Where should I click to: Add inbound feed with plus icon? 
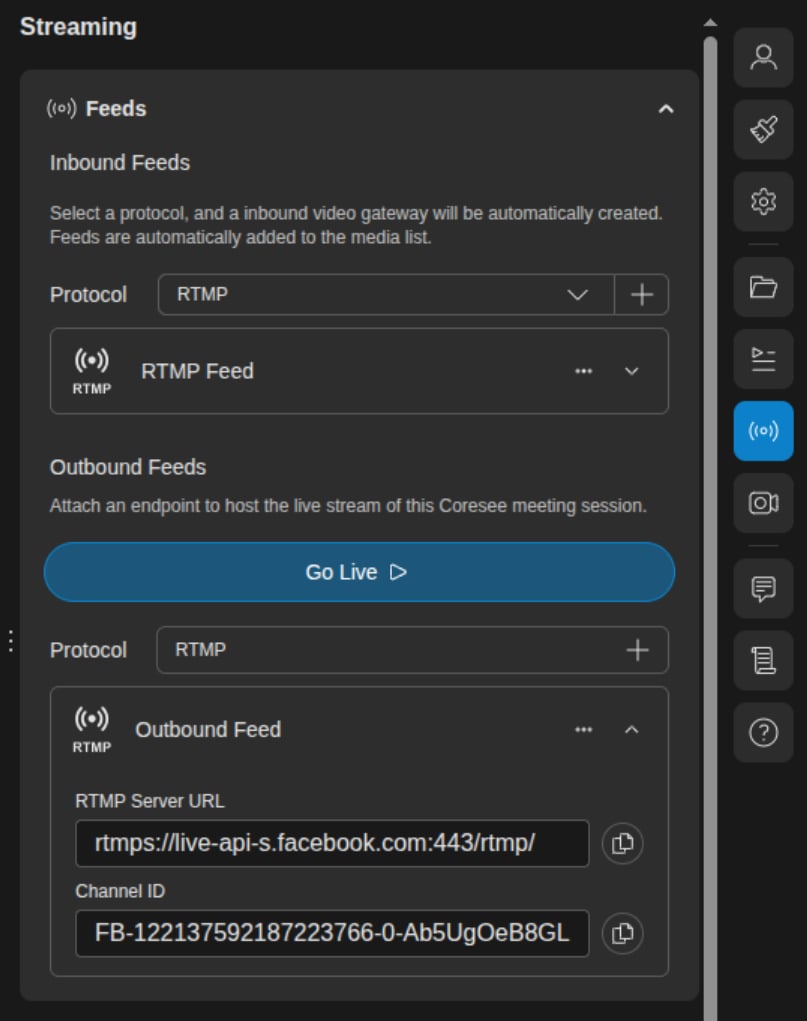642,294
